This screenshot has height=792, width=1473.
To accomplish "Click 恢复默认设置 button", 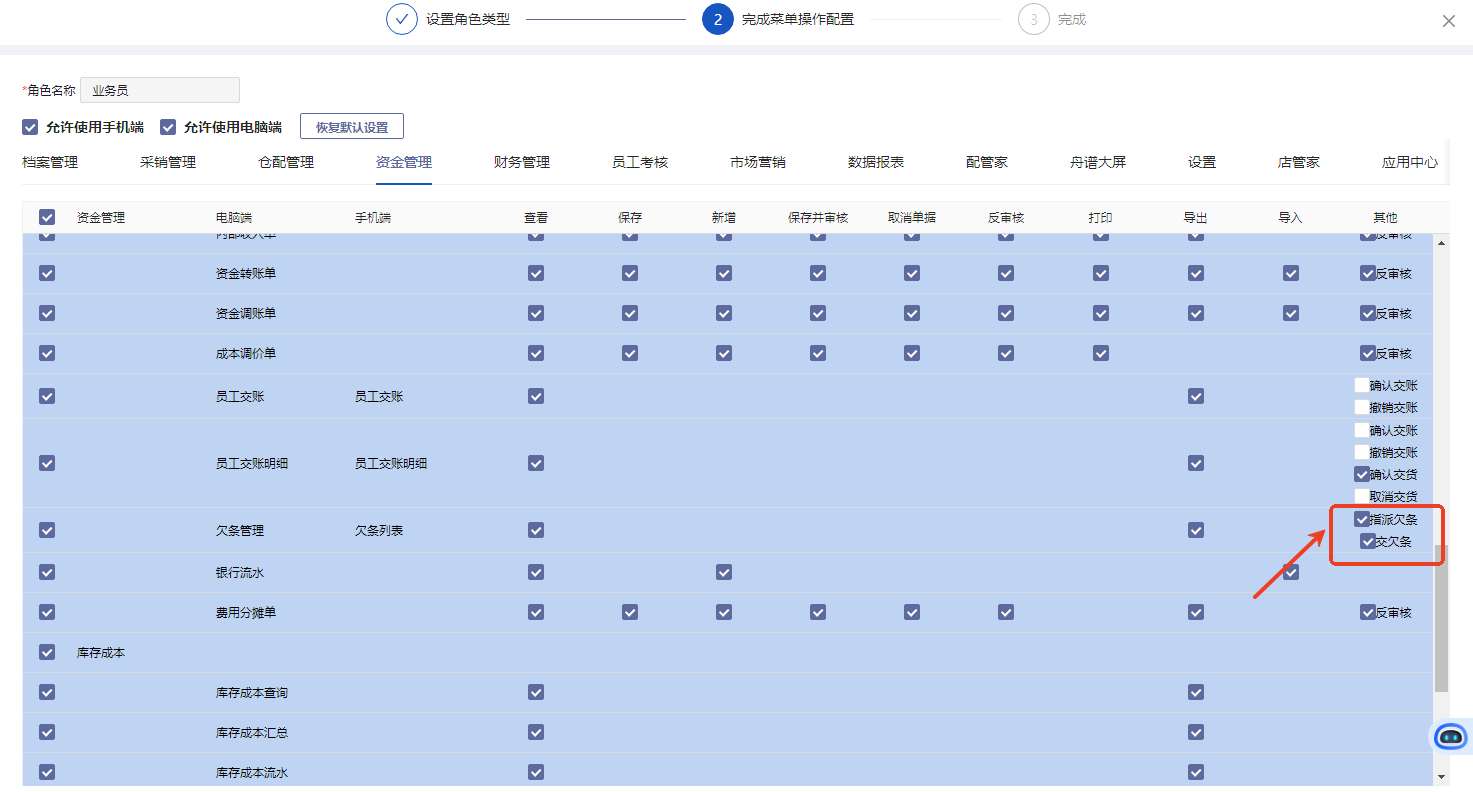I will tap(351, 127).
